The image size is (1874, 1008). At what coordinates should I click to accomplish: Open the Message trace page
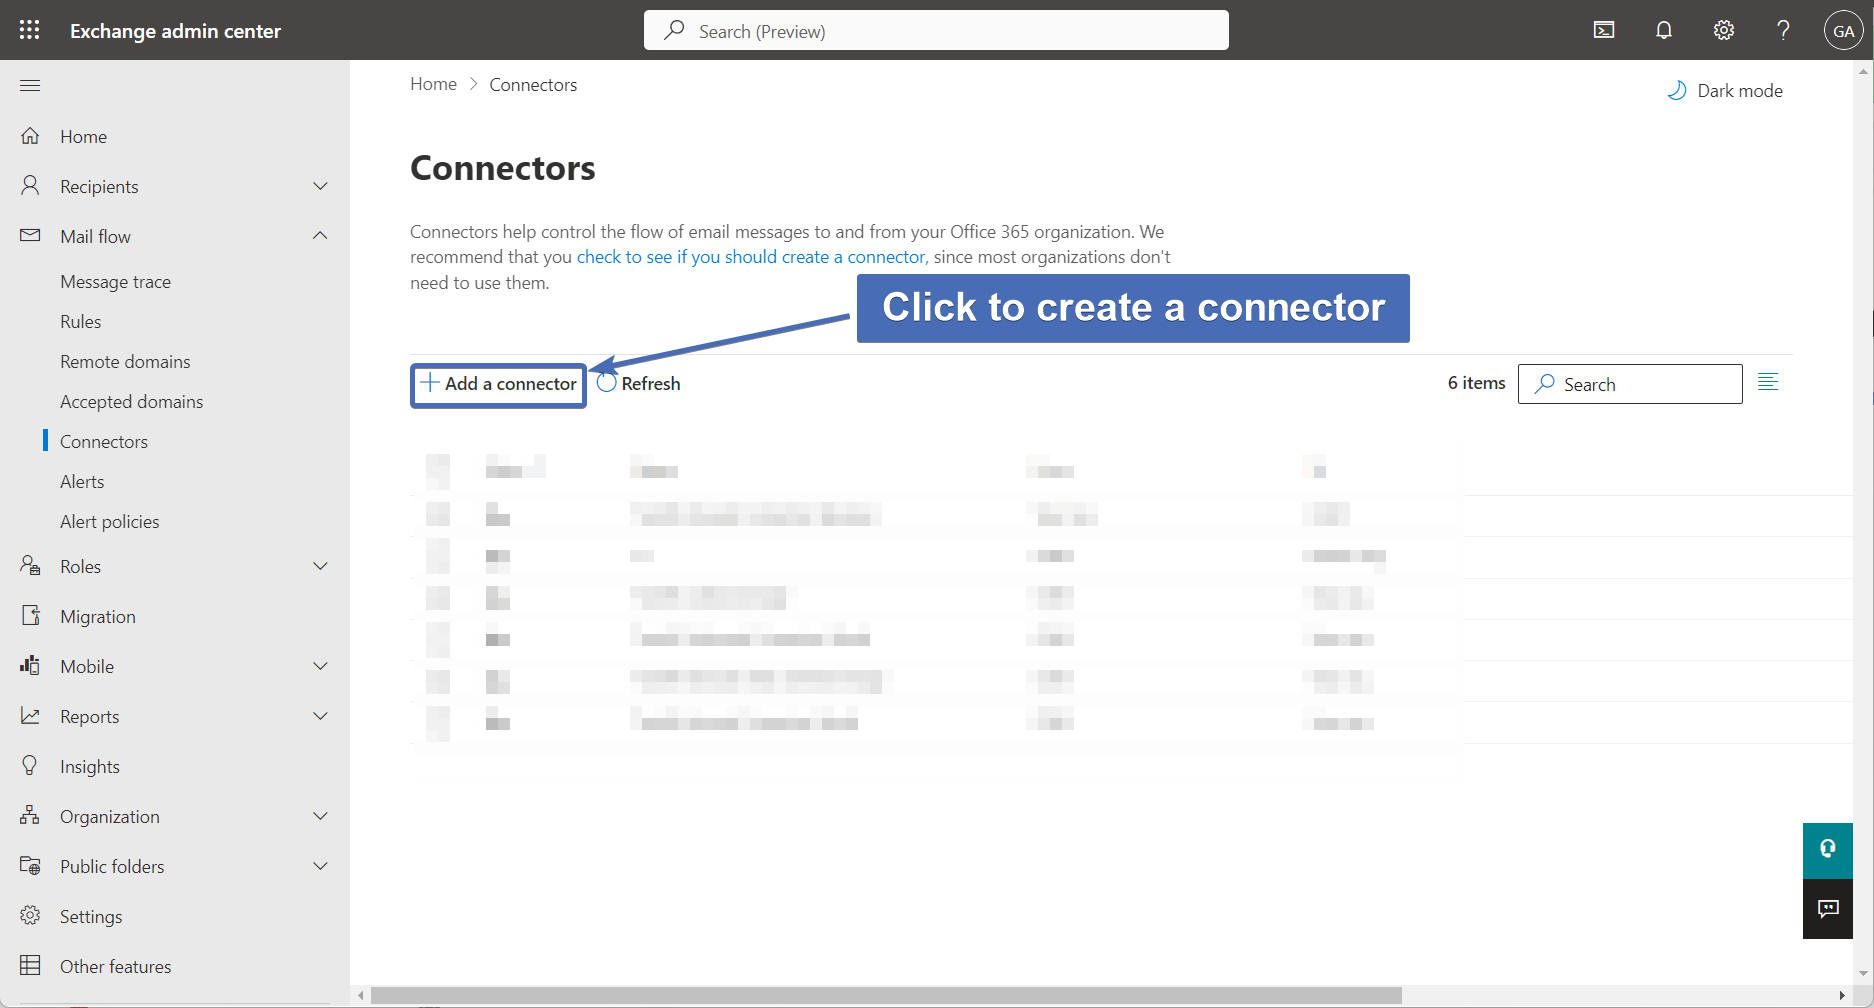coord(115,281)
